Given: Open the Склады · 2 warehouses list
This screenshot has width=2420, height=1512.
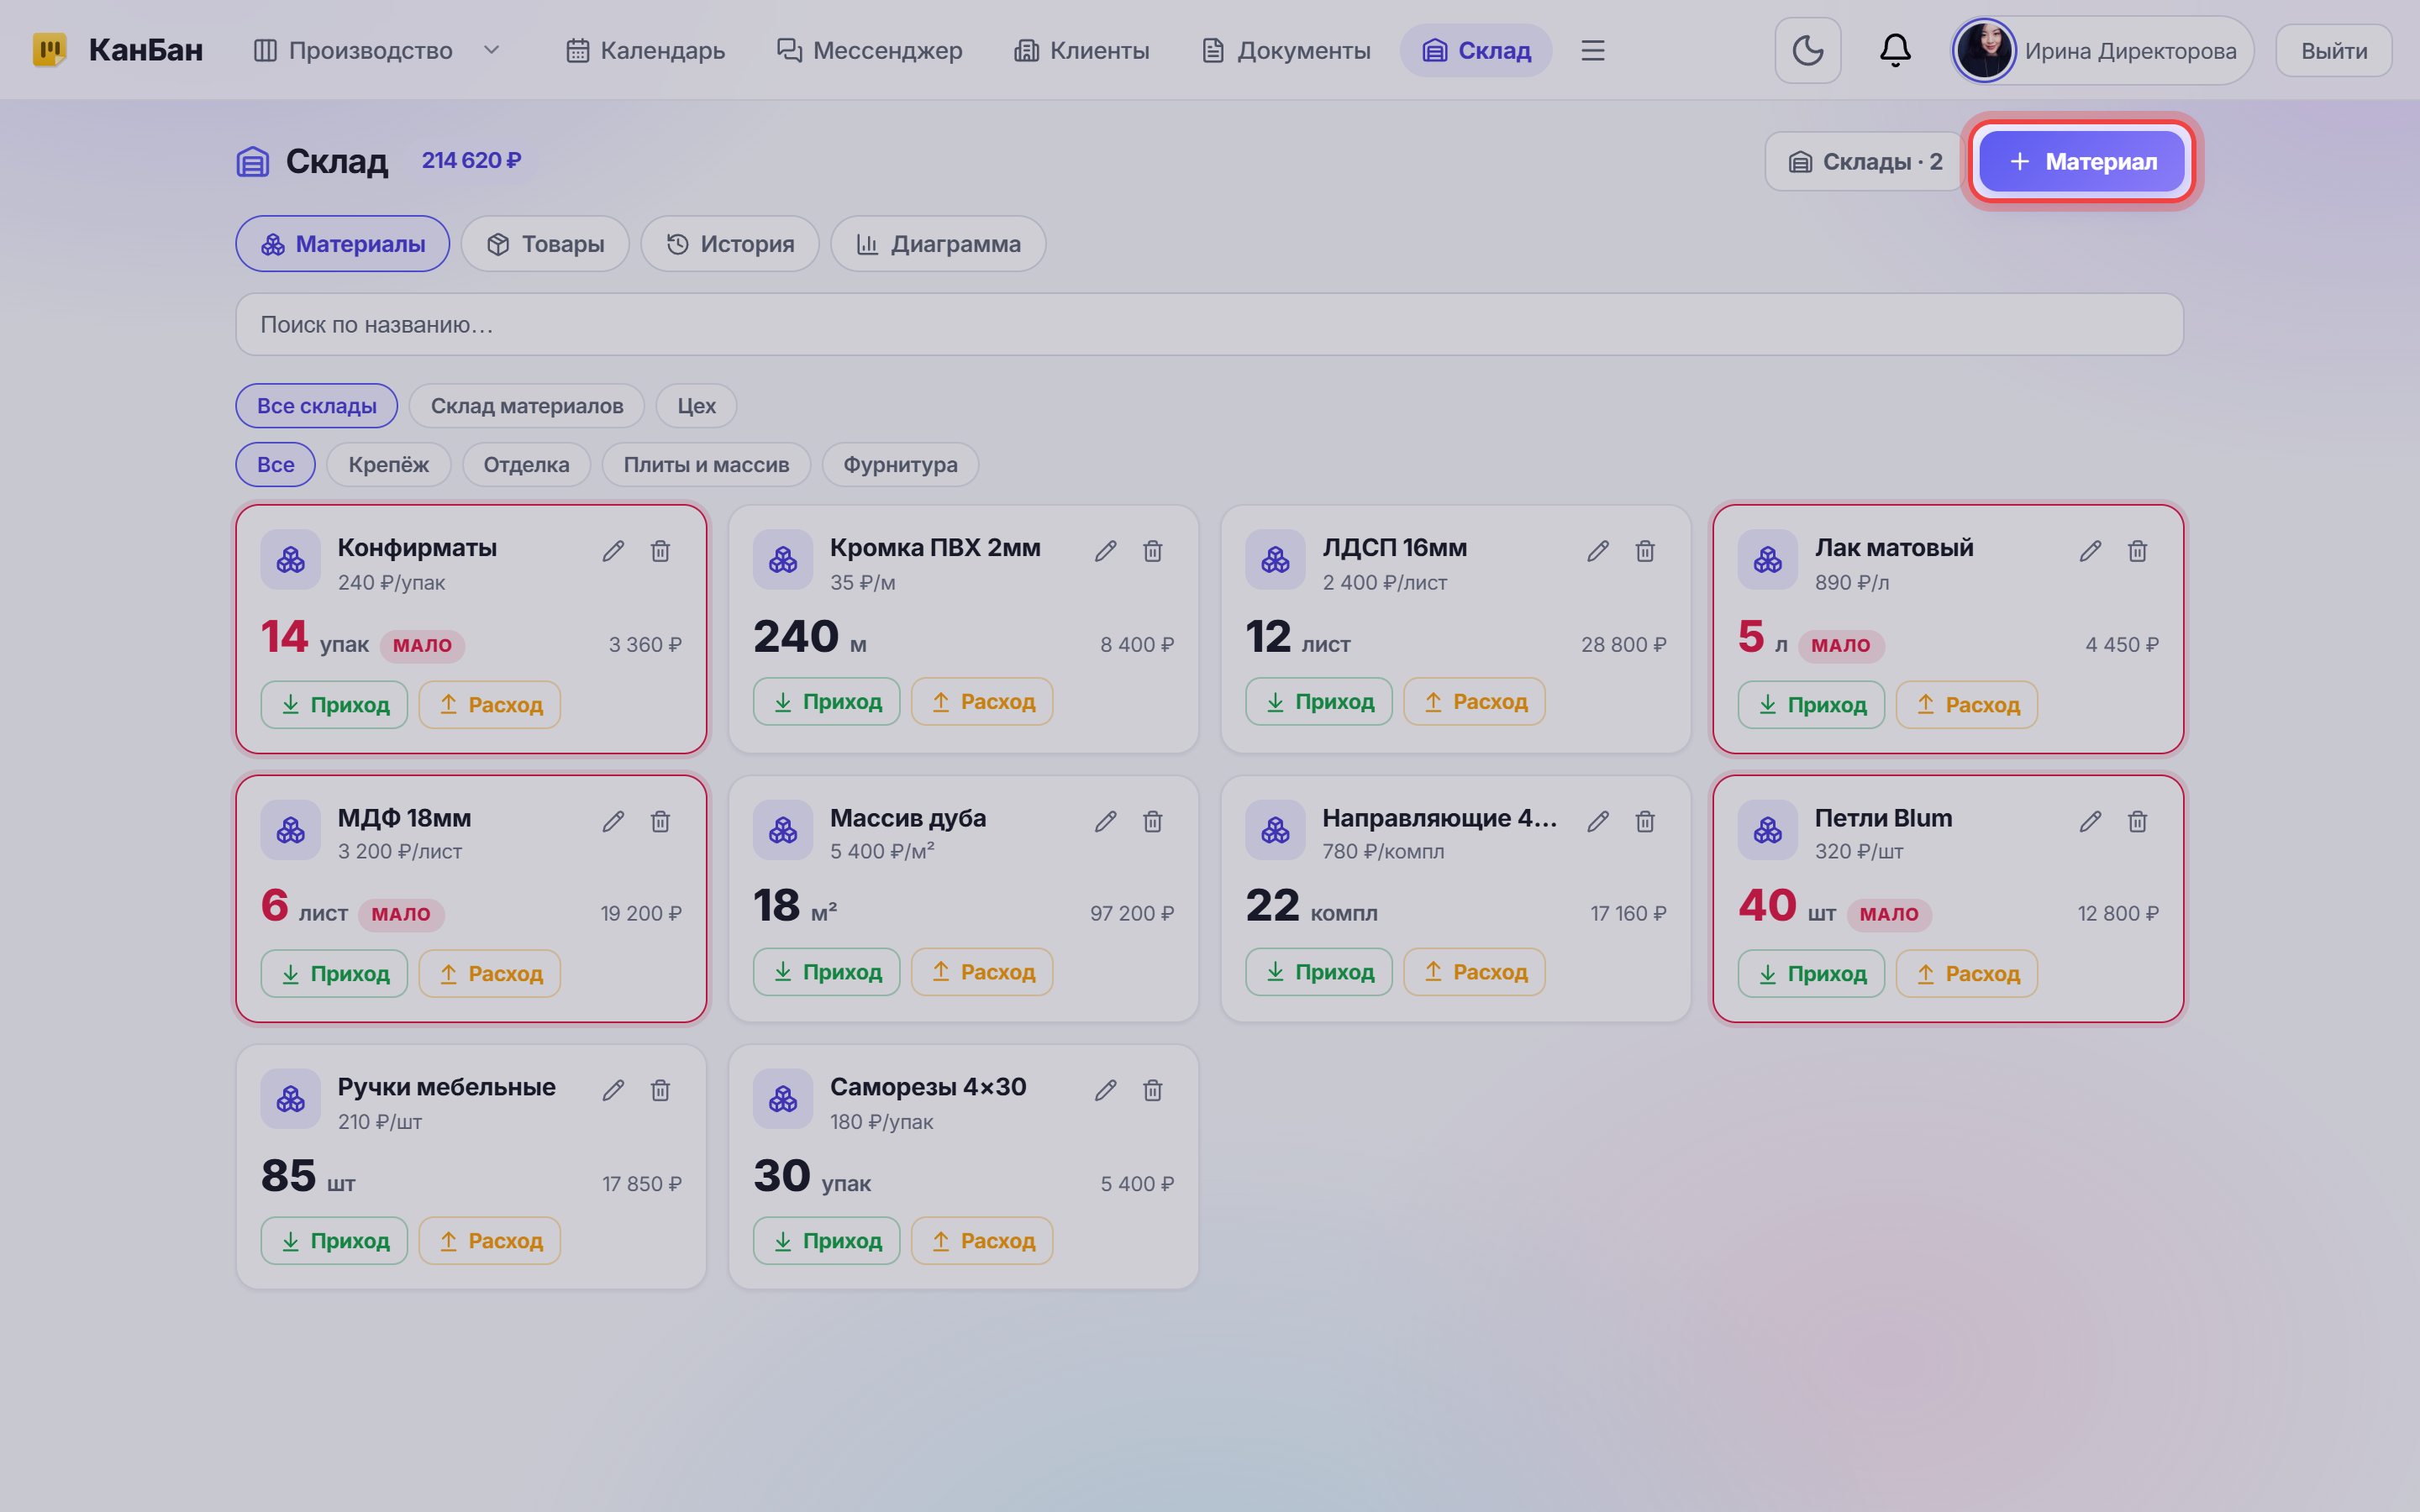Looking at the screenshot, I should pyautogui.click(x=1865, y=161).
